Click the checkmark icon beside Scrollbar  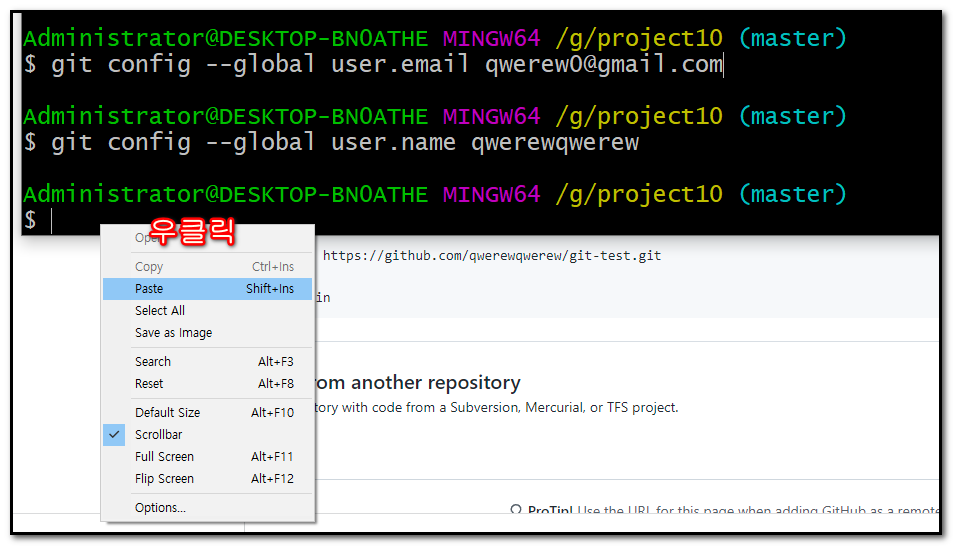(115, 434)
